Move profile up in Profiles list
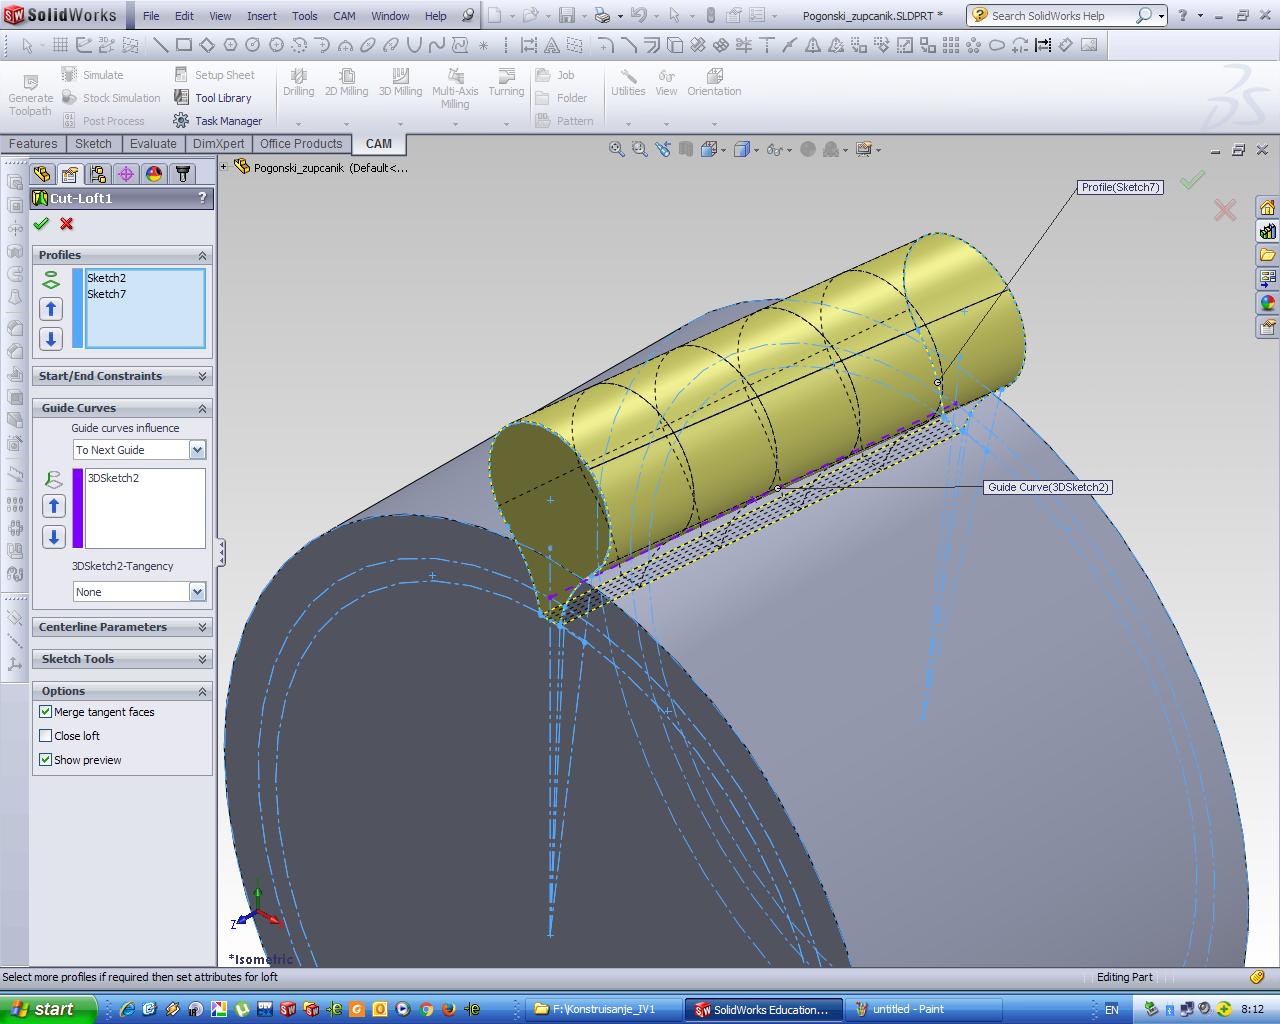The image size is (1280, 1024). [51, 309]
